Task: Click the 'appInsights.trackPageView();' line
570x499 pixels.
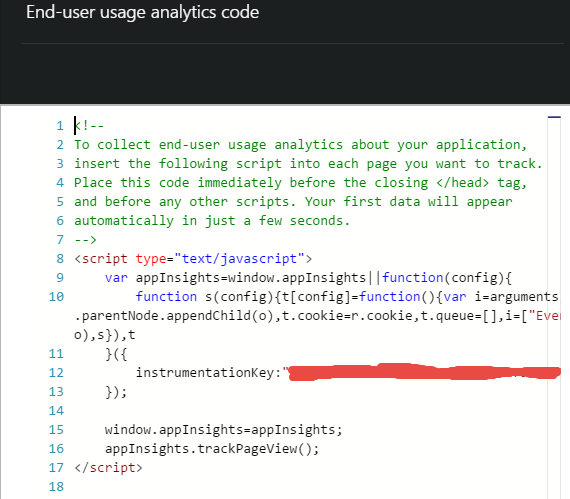Action: [212, 449]
